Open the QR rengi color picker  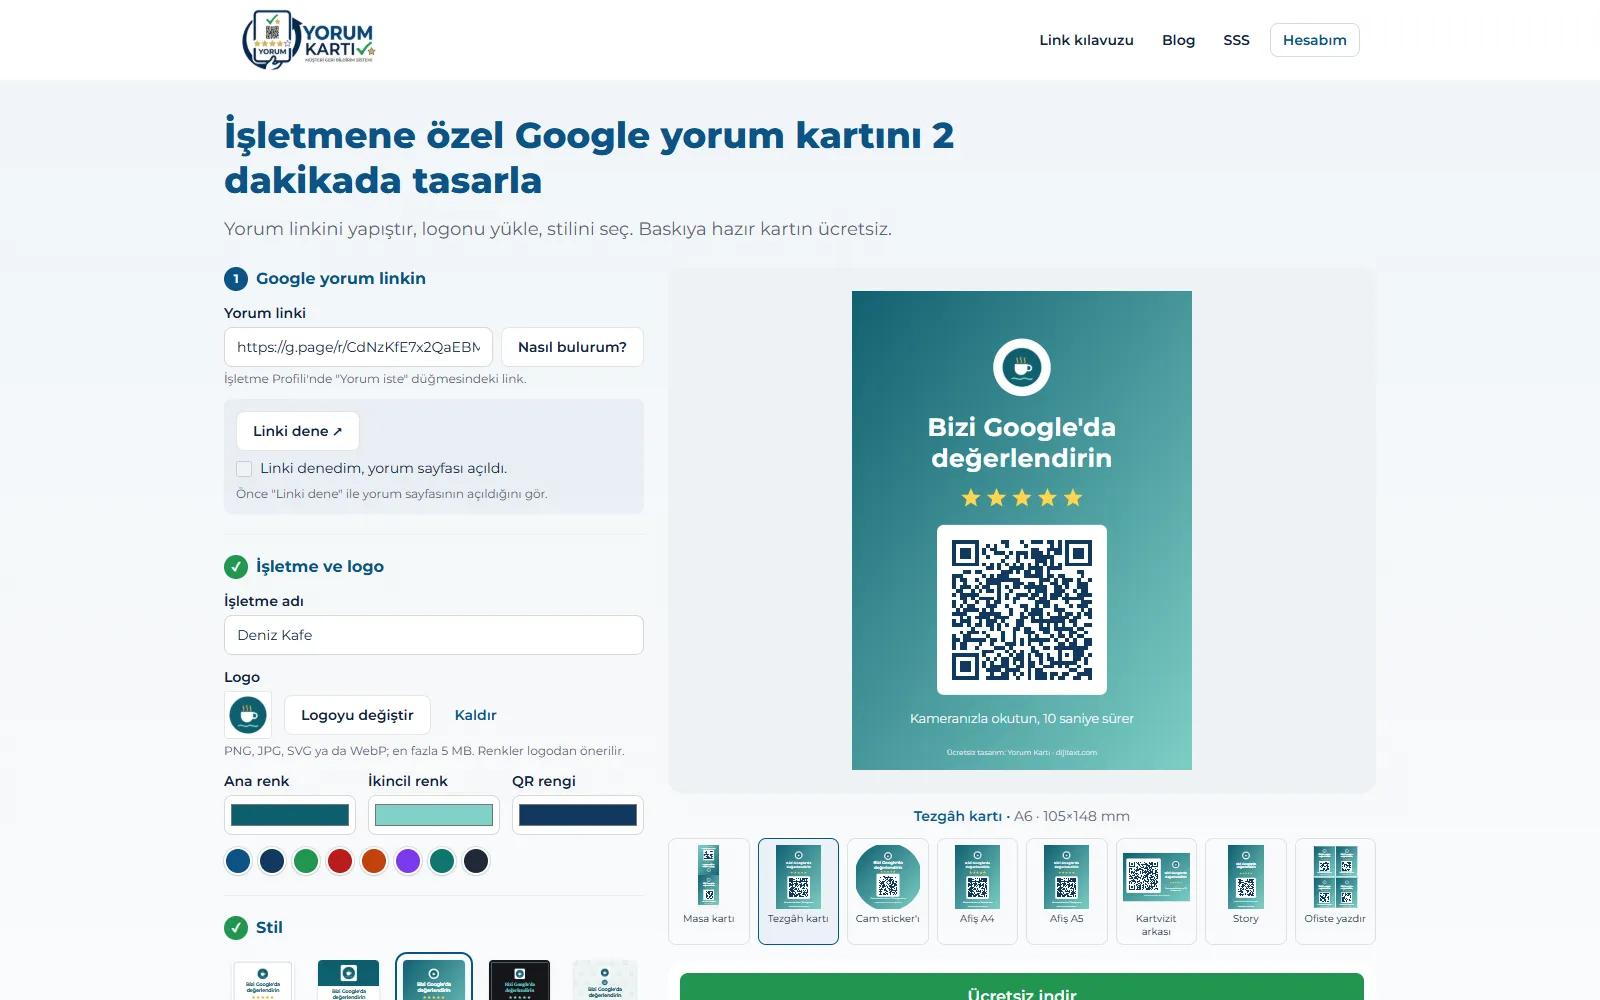[x=578, y=815]
